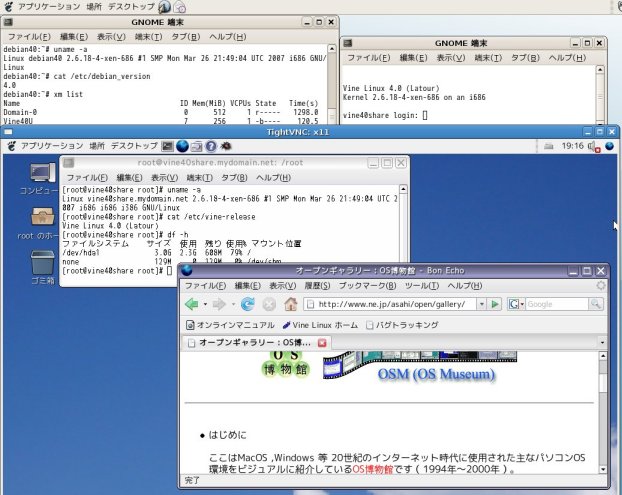Open ファイル(F) menu in Bon Echo
622x495 pixels.
click(x=205, y=286)
